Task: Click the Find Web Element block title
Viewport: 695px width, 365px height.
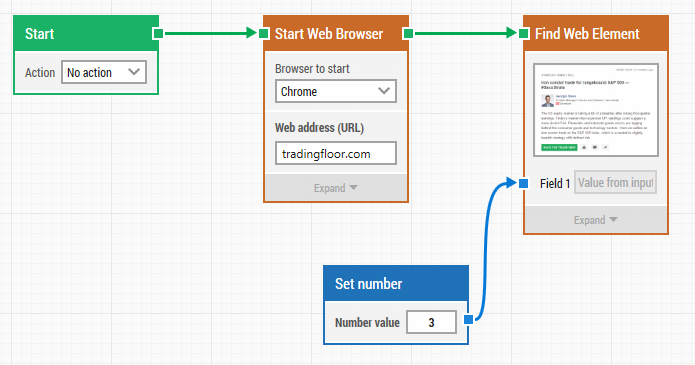Action: tap(587, 34)
